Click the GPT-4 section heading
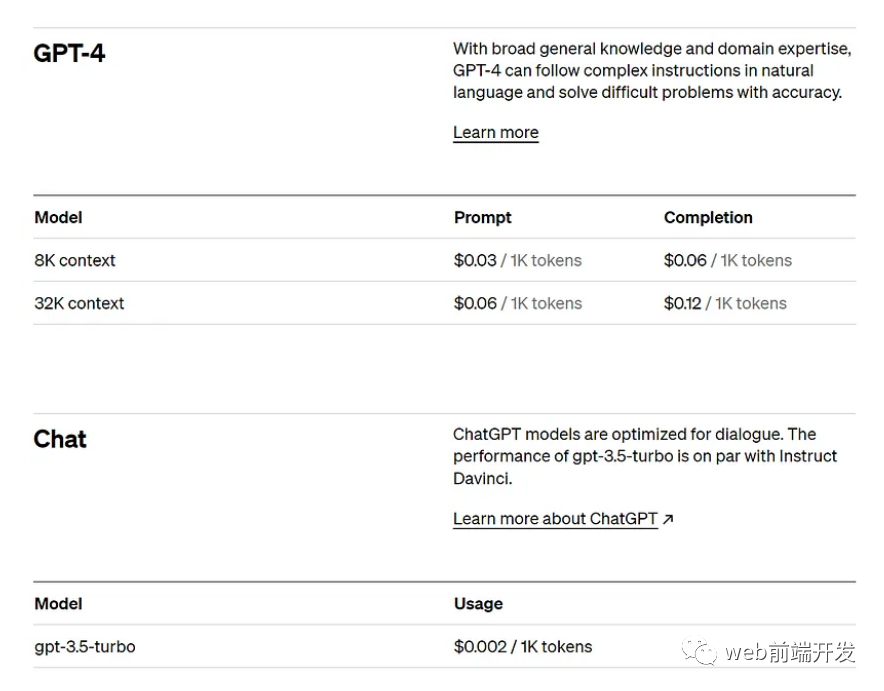Viewport: 884px width, 691px height. tap(69, 53)
